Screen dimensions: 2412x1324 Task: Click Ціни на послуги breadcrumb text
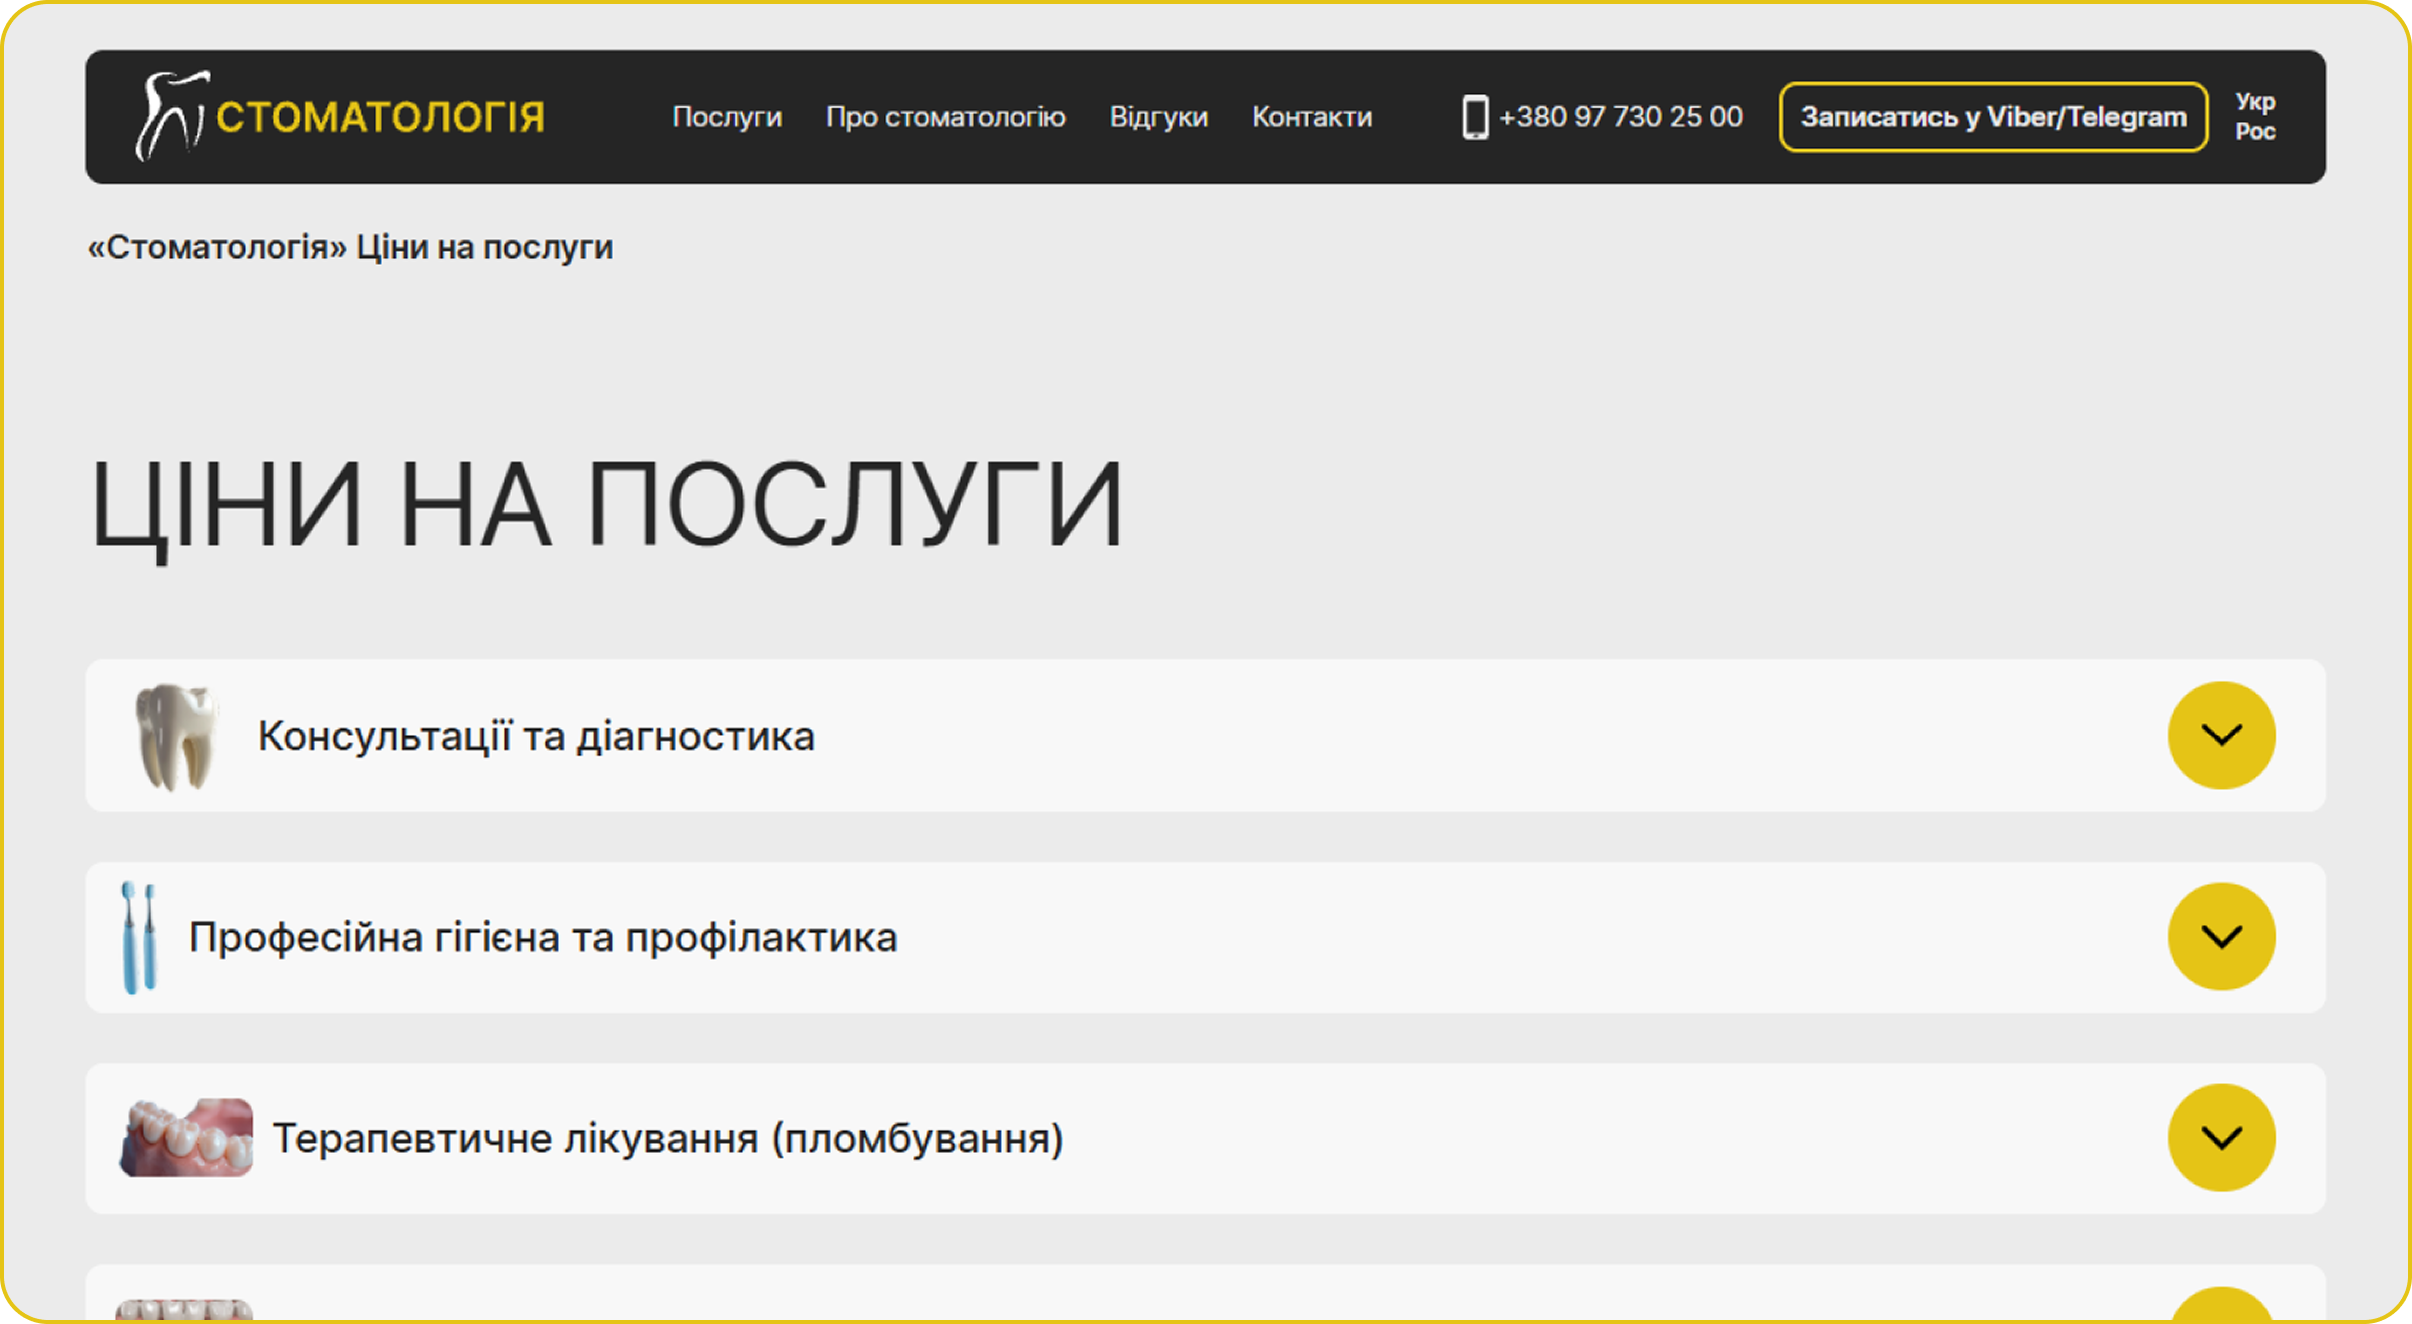pos(485,247)
